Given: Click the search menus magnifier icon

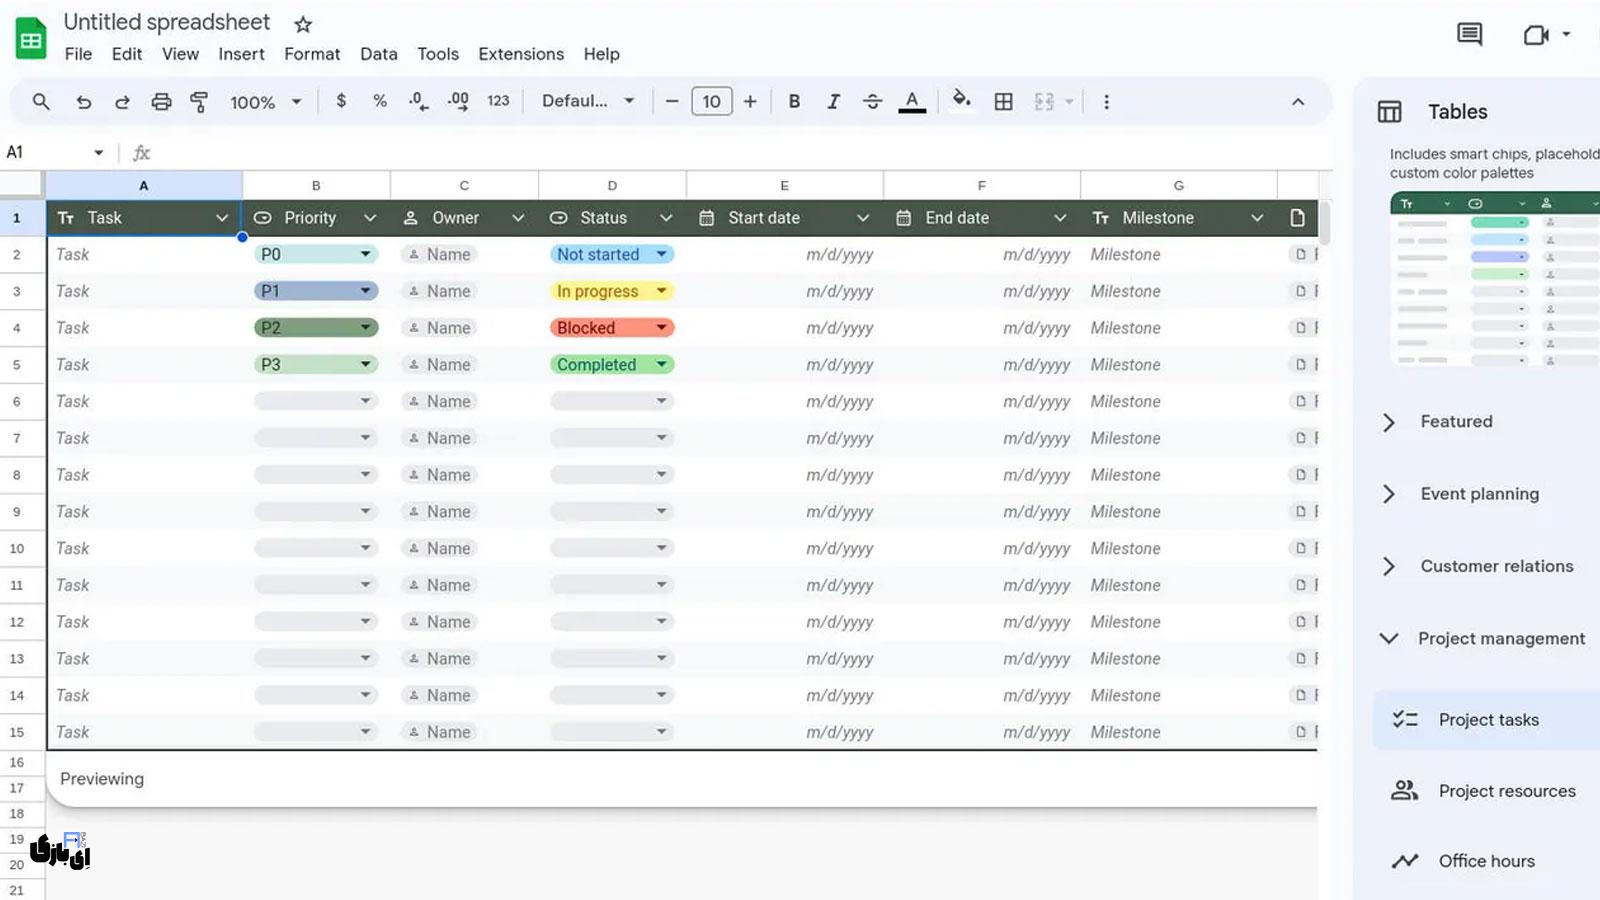Looking at the screenshot, I should [x=41, y=101].
